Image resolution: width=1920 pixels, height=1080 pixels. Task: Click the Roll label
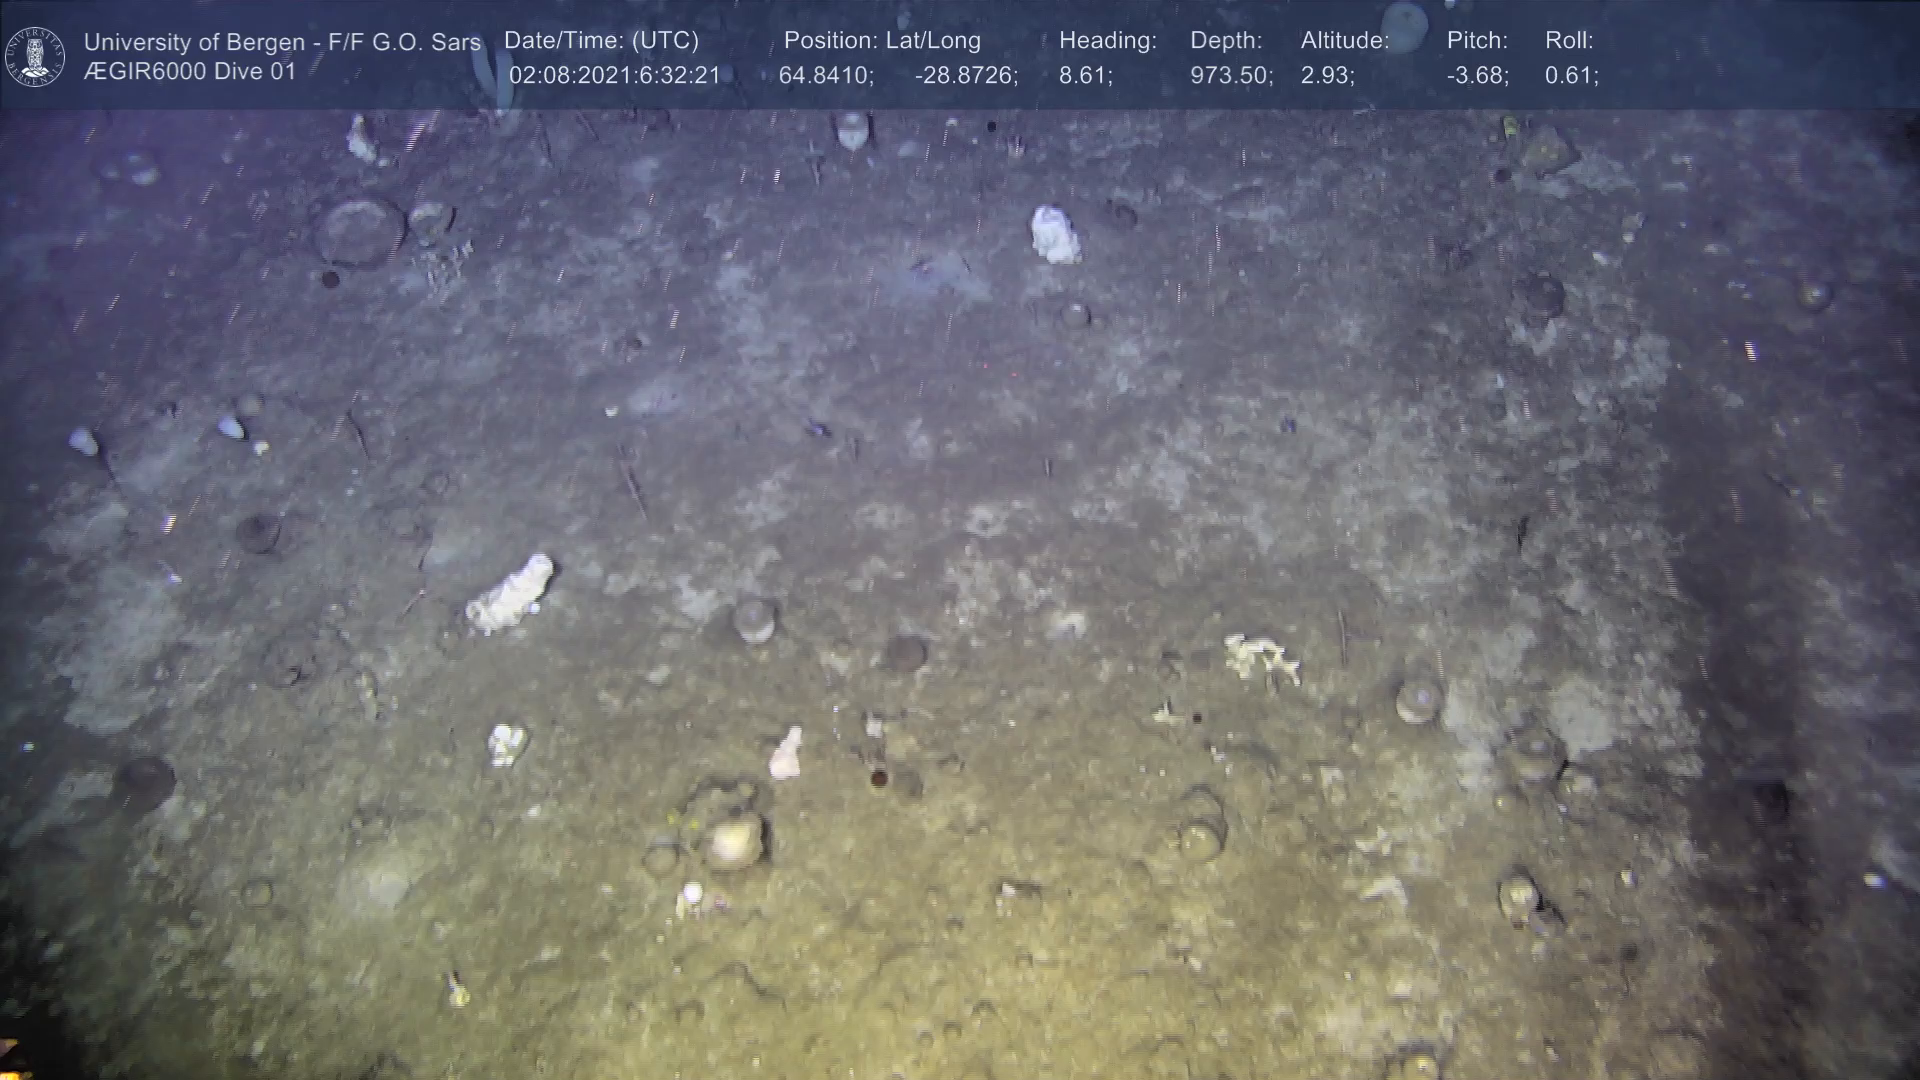click(x=1569, y=41)
